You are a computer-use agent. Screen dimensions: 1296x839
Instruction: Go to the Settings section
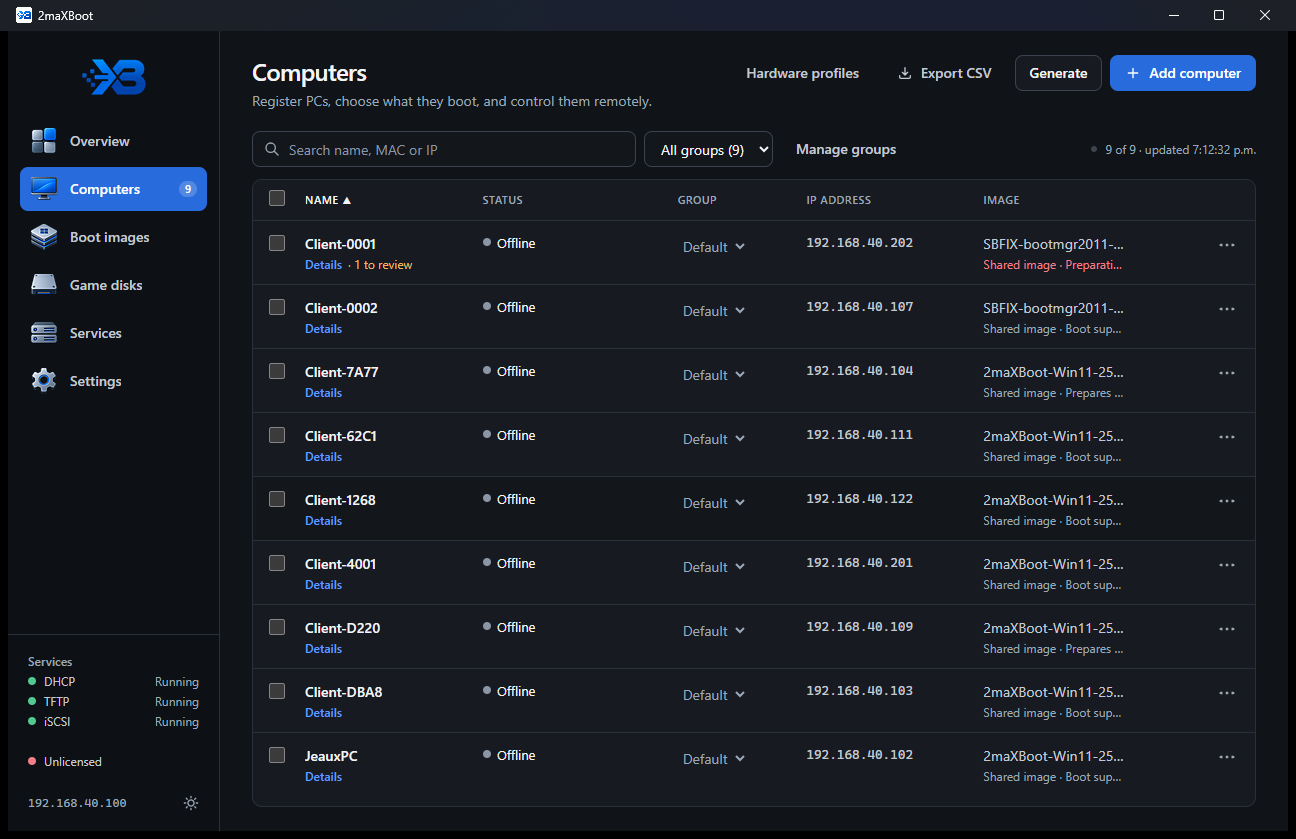point(113,381)
